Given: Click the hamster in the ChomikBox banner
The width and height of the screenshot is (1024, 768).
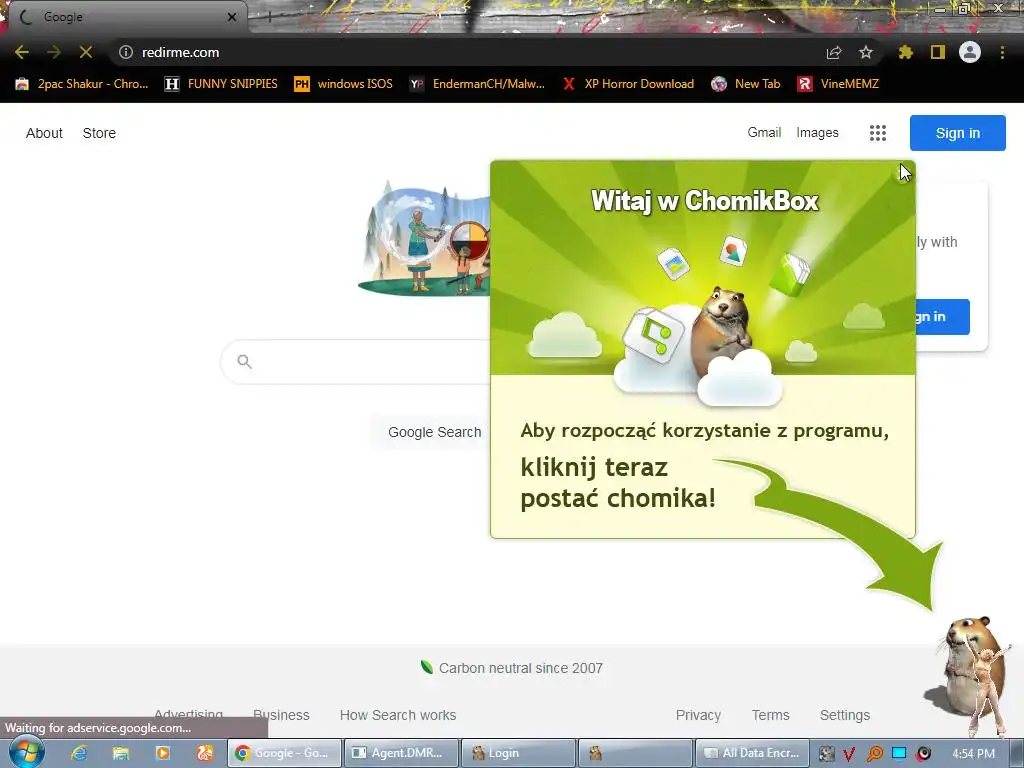Looking at the screenshot, I should coord(722,330).
